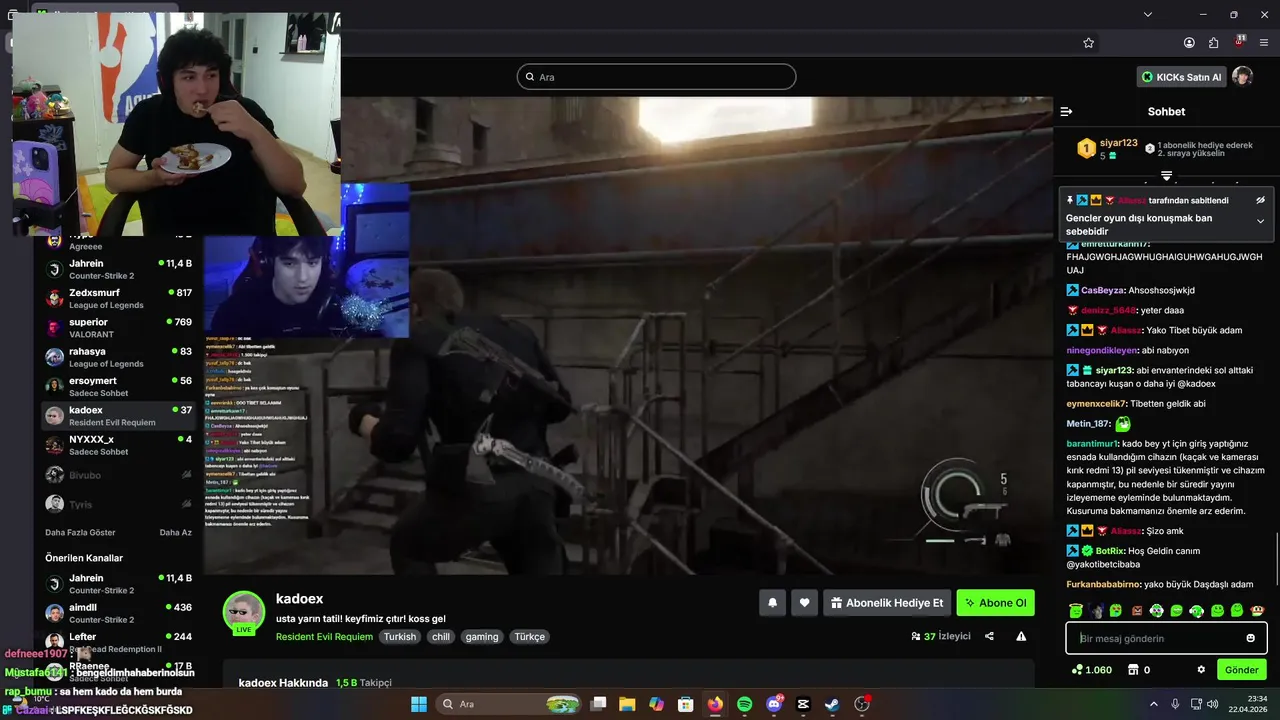The height and width of the screenshot is (720, 1280).
Task: Click the Windows taskbar Ara search box
Action: 510,704
